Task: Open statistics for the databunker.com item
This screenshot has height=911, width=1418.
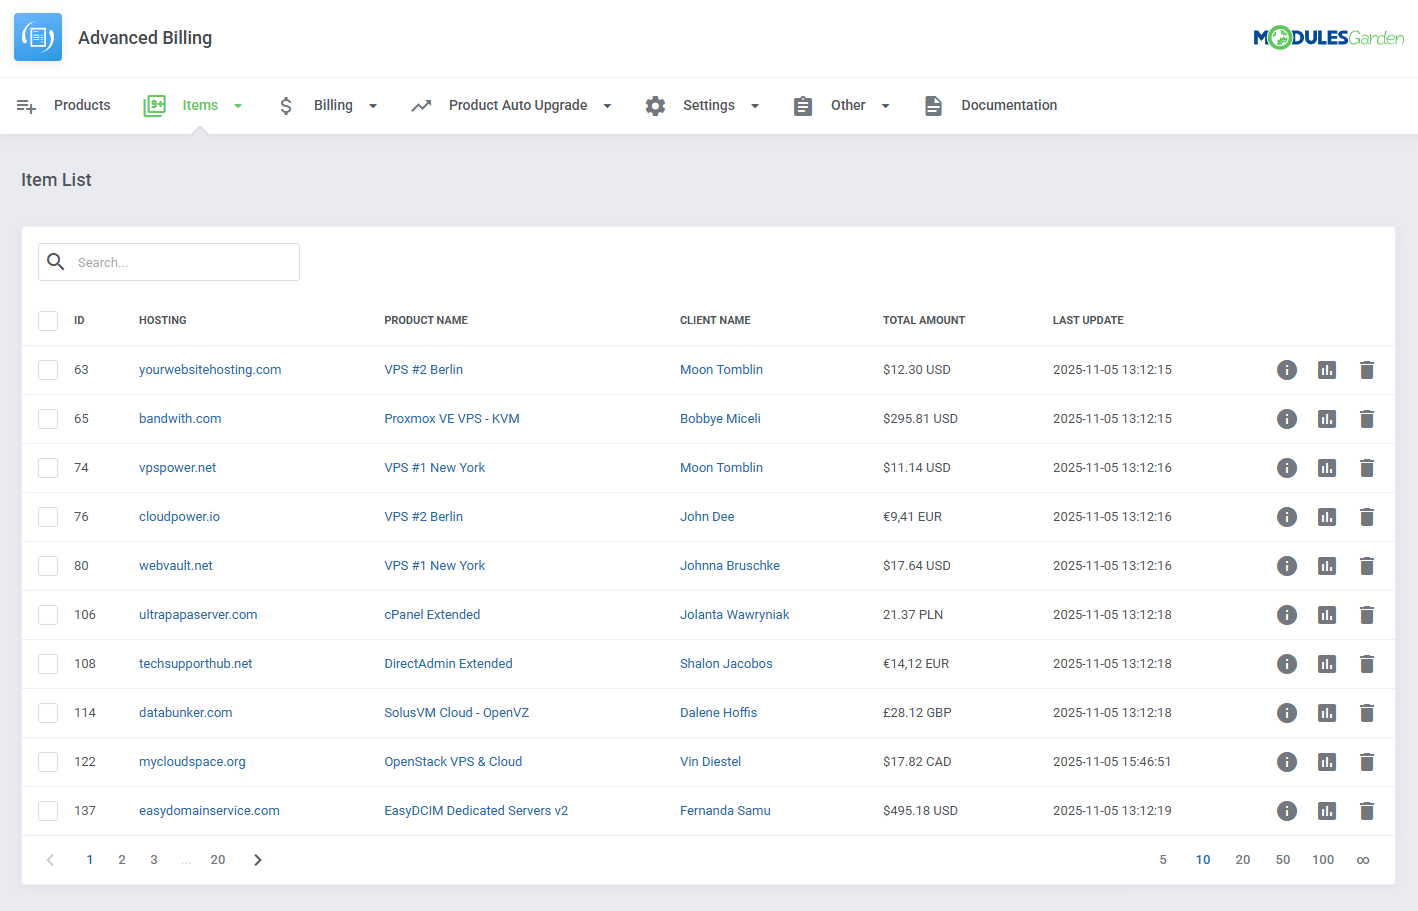Action: pos(1327,712)
